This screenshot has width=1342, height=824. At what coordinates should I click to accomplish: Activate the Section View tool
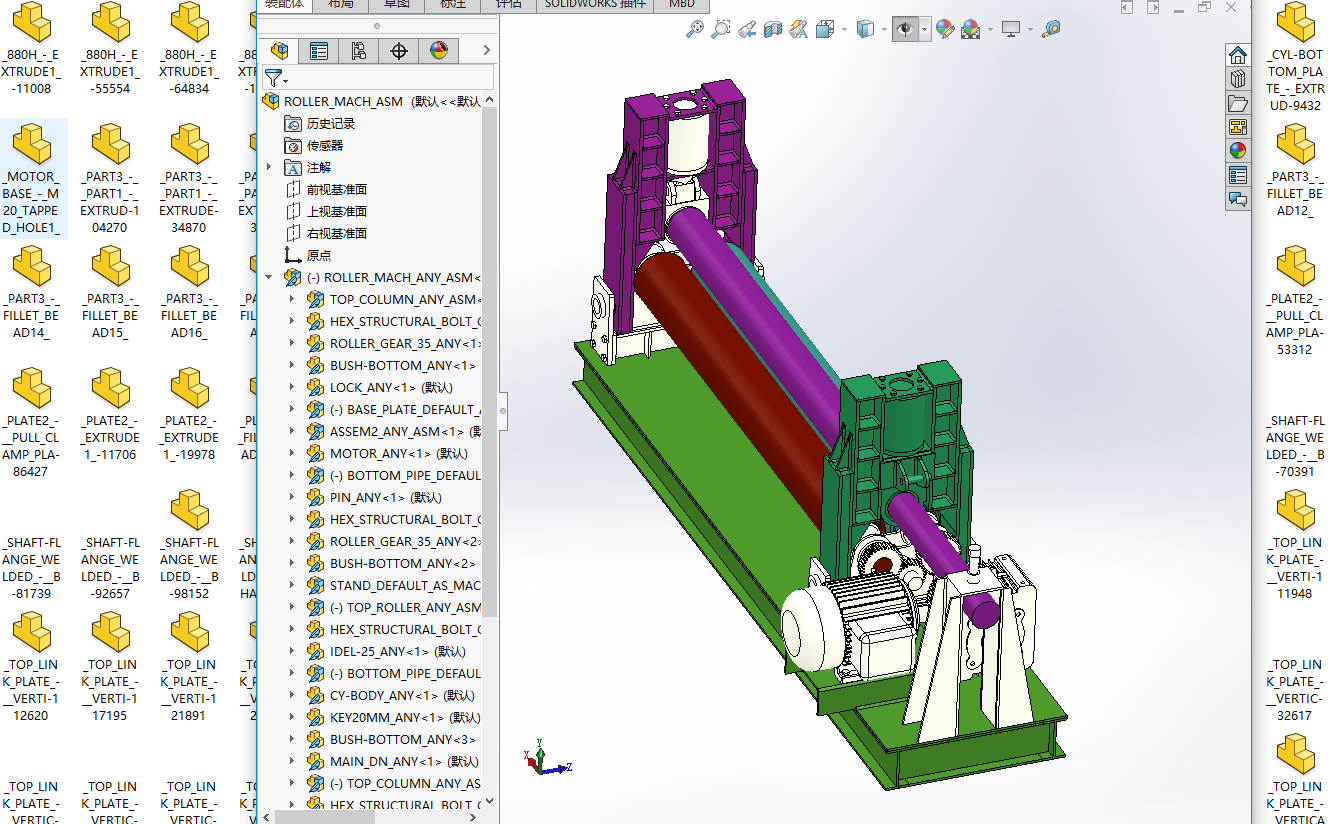pyautogui.click(x=773, y=30)
